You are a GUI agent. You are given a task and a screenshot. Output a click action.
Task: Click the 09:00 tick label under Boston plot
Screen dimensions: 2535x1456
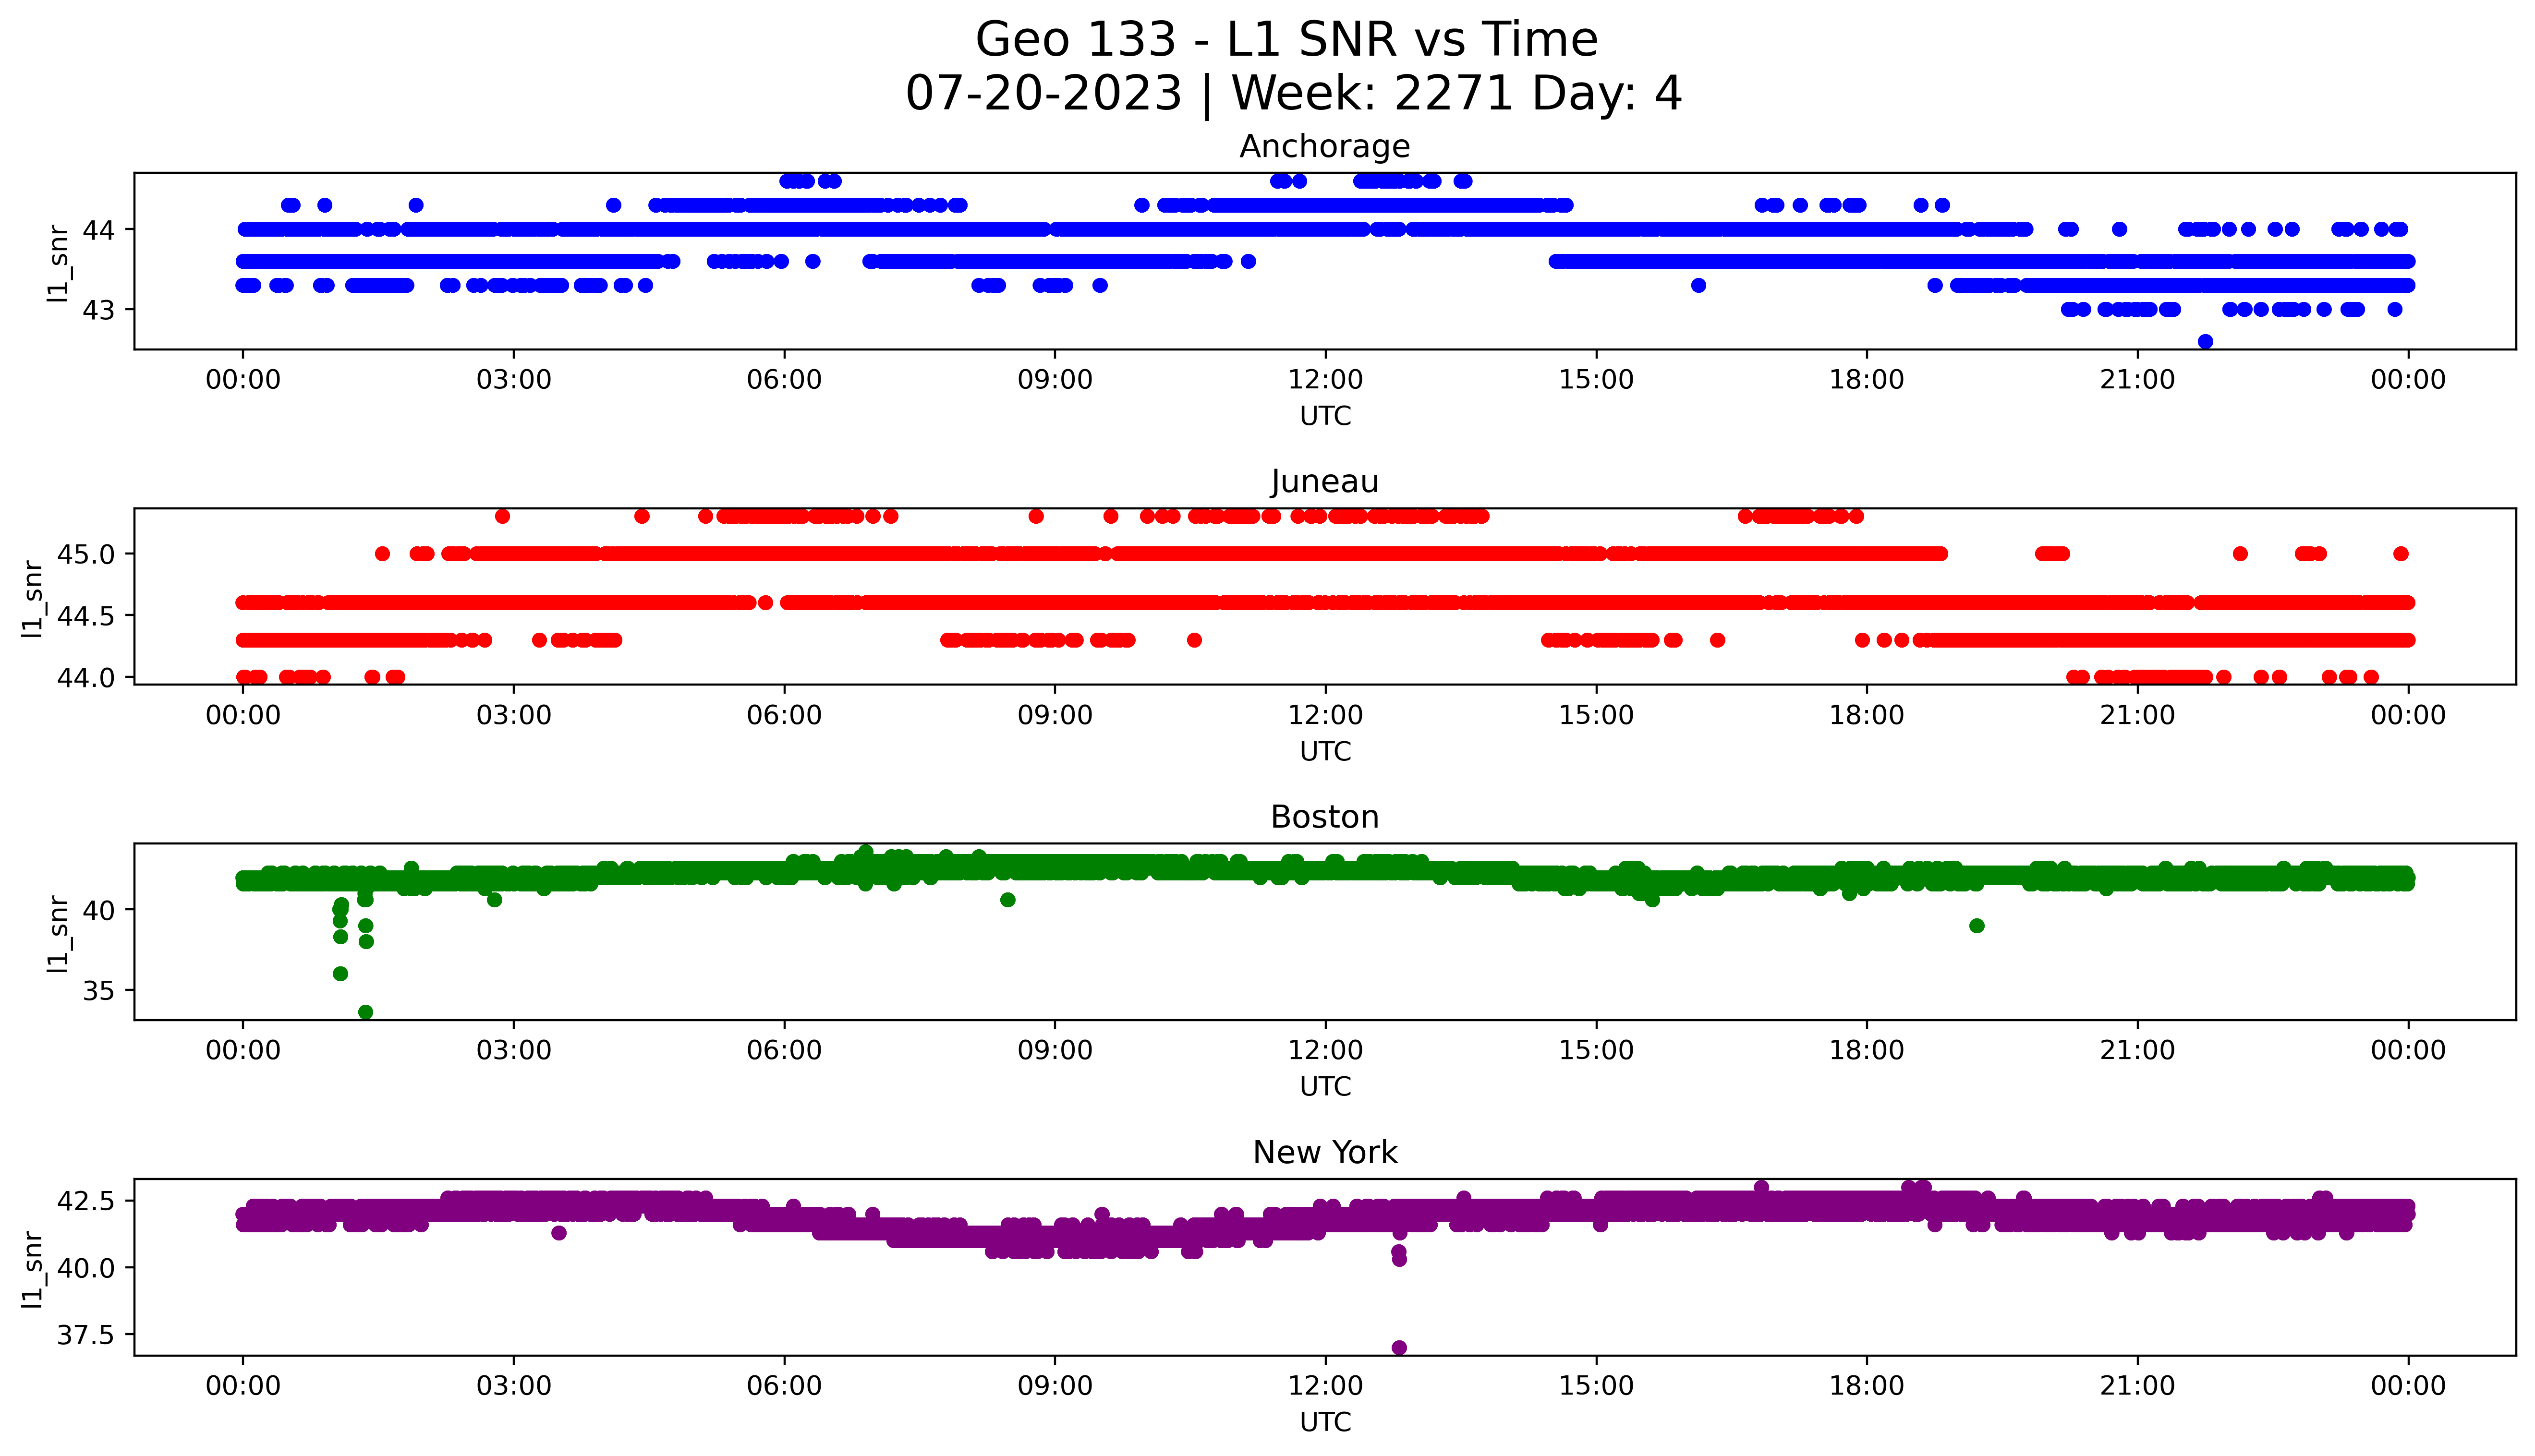(1055, 1050)
